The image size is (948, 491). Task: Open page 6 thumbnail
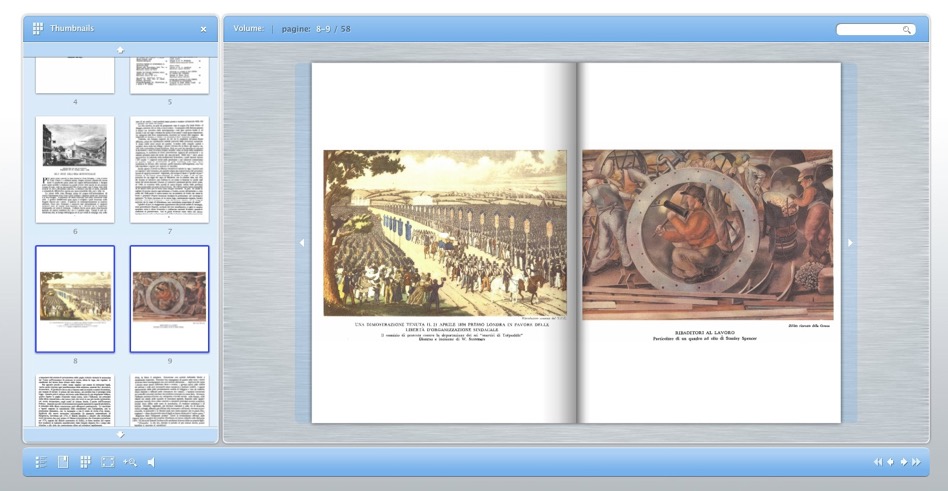[75, 170]
